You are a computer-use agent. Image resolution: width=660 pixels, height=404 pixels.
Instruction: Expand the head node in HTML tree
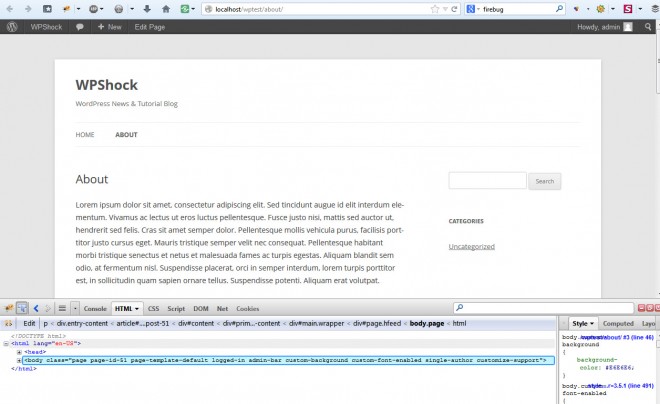19,352
